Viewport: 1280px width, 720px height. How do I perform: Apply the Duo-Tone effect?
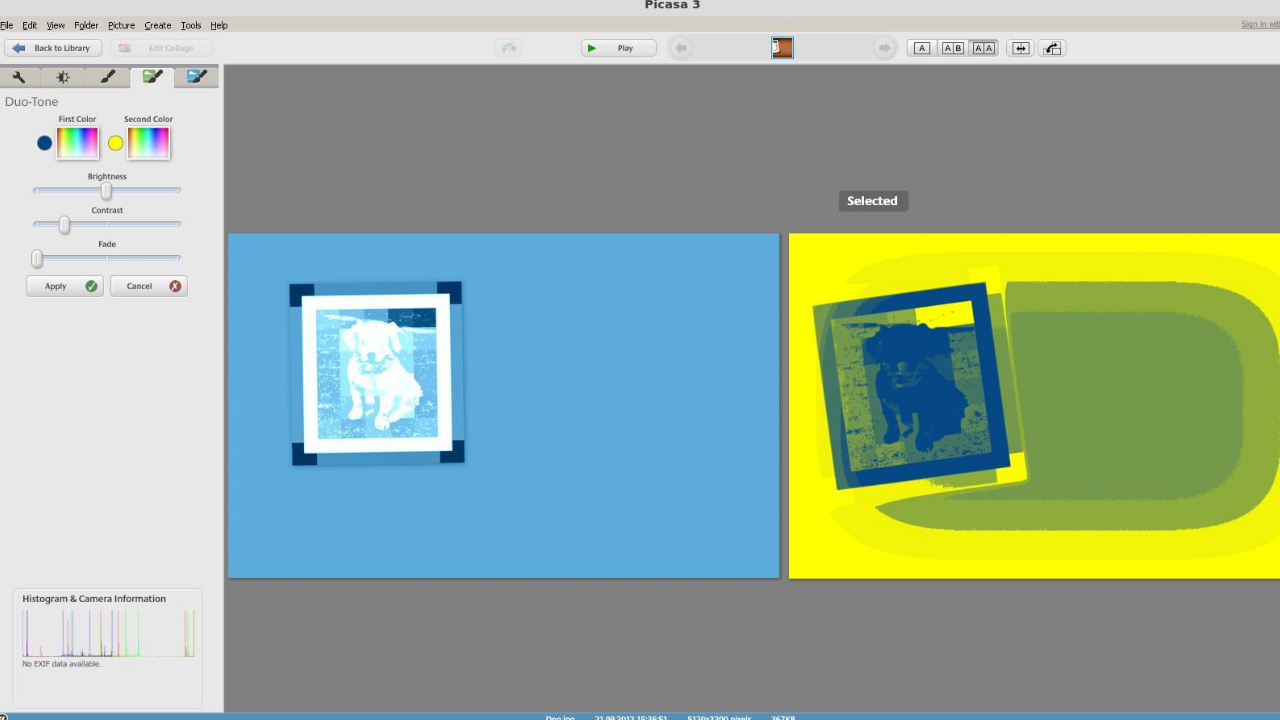tap(65, 286)
